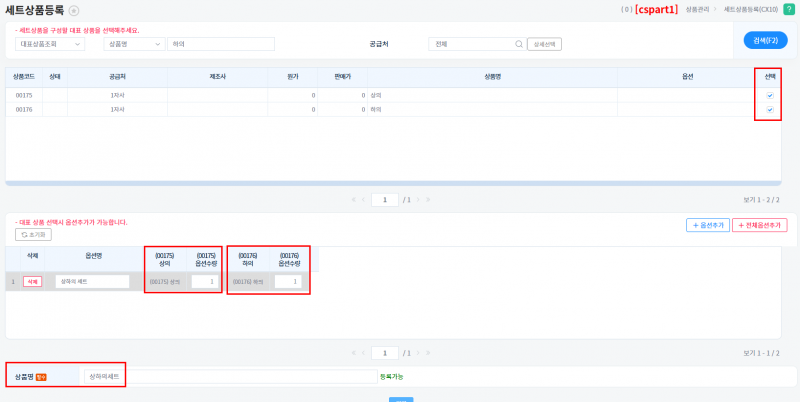The height and width of the screenshot is (402, 800).
Task: Open the 상품명 search-type dropdown
Action: click(x=134, y=44)
